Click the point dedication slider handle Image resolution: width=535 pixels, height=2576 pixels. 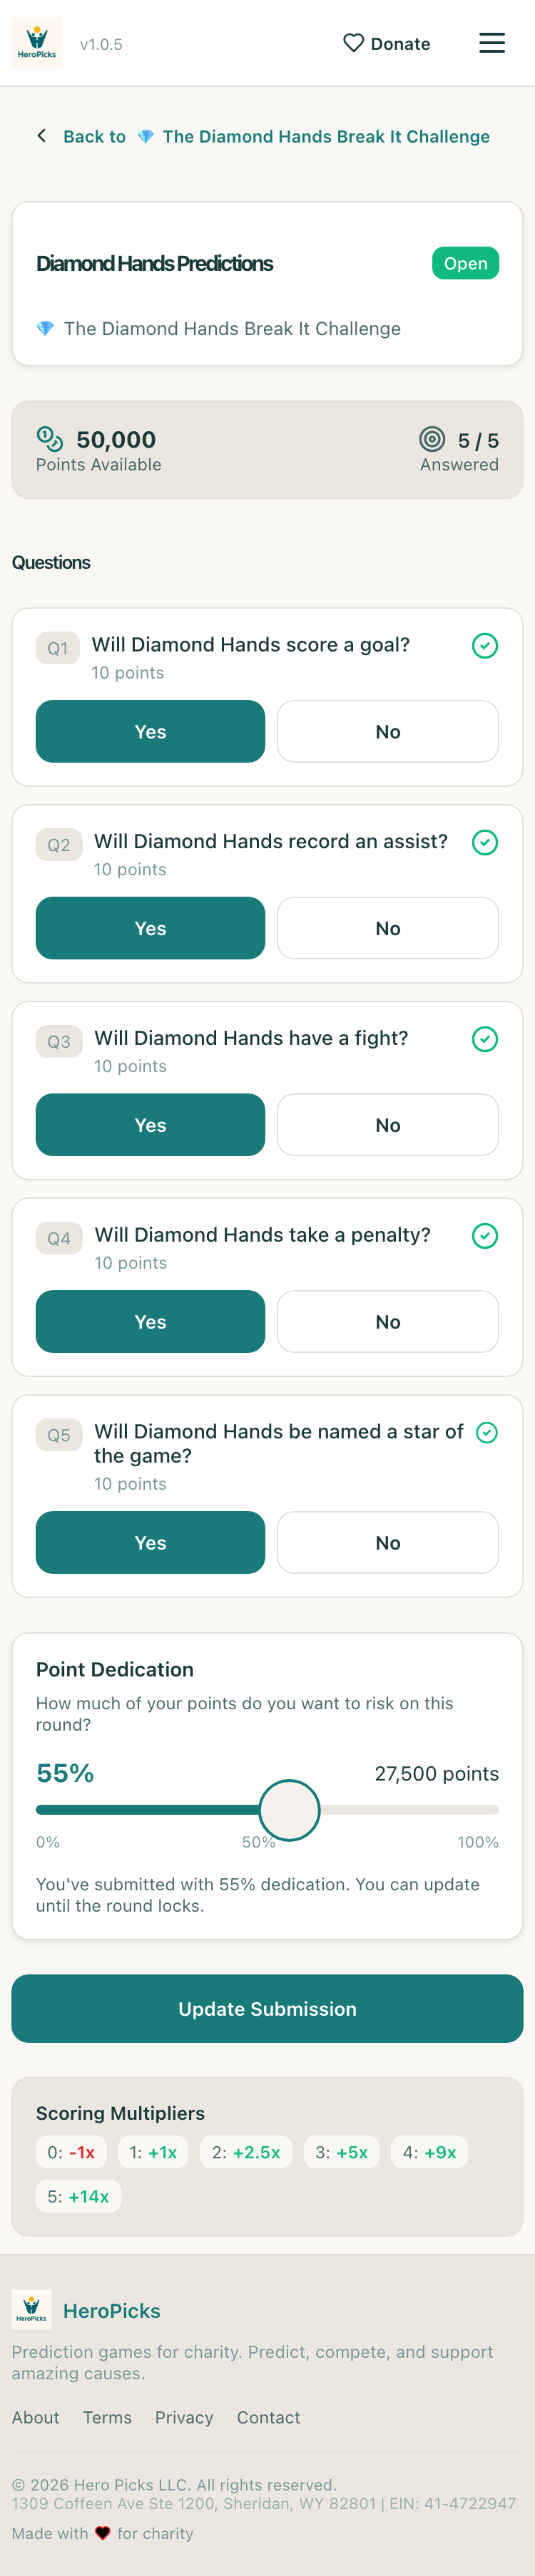289,1810
